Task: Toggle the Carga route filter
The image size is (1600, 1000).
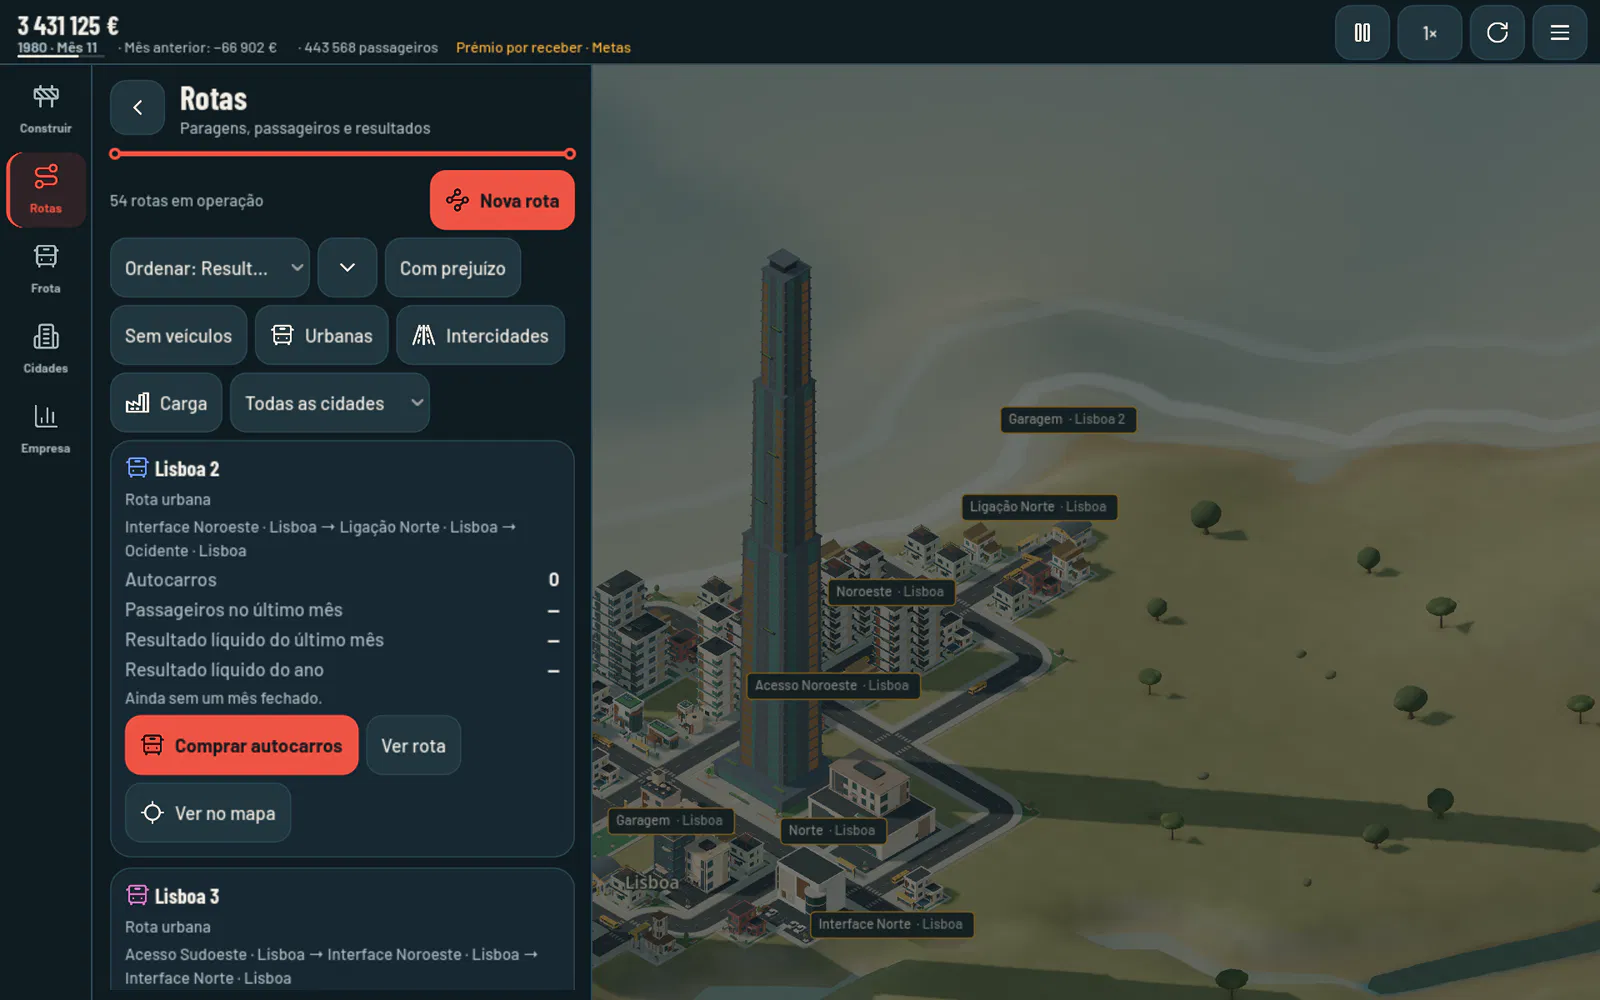Action: 166,403
